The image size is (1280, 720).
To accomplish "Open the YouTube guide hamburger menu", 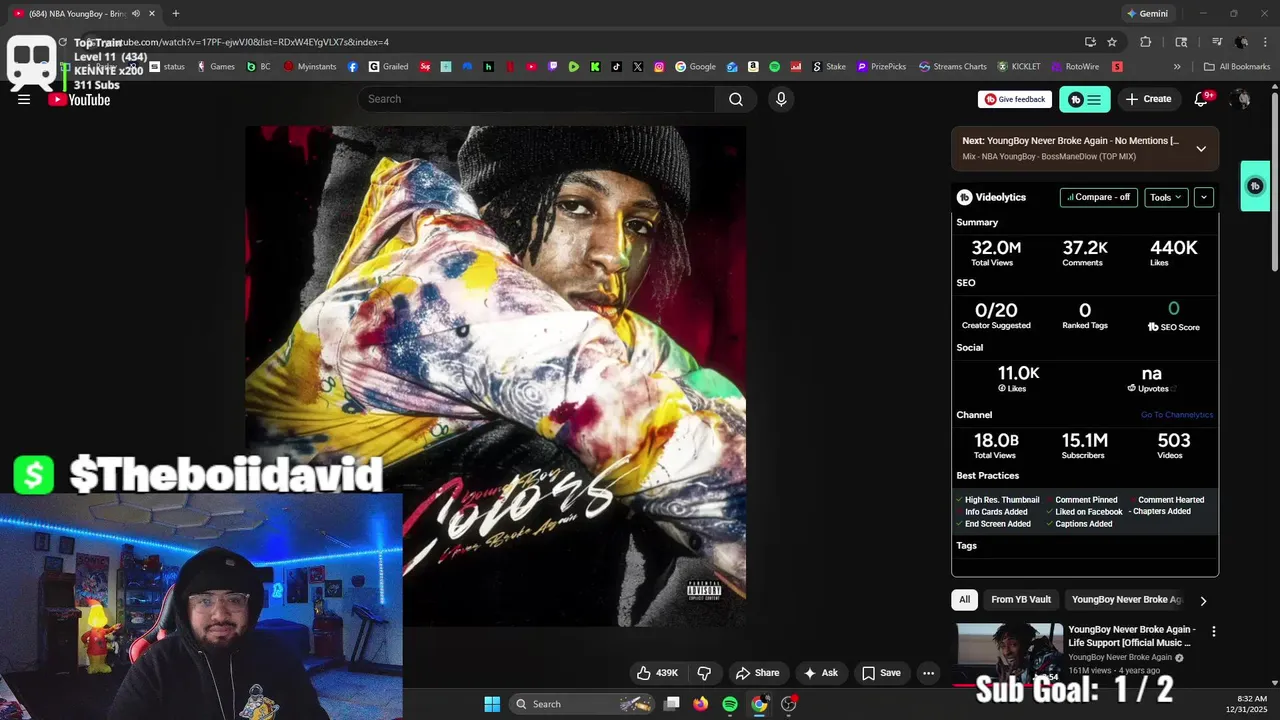I will pos(24,99).
